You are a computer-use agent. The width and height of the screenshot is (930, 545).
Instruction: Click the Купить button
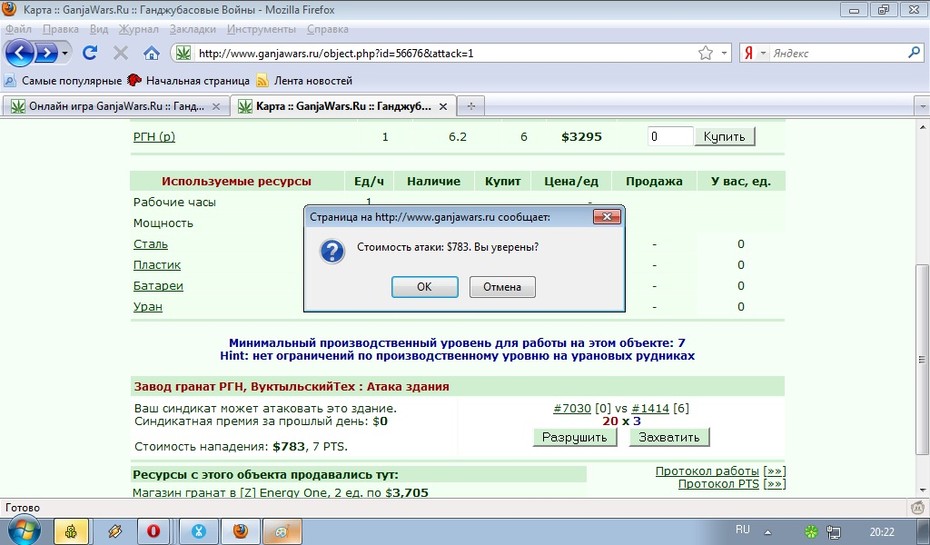click(x=724, y=136)
